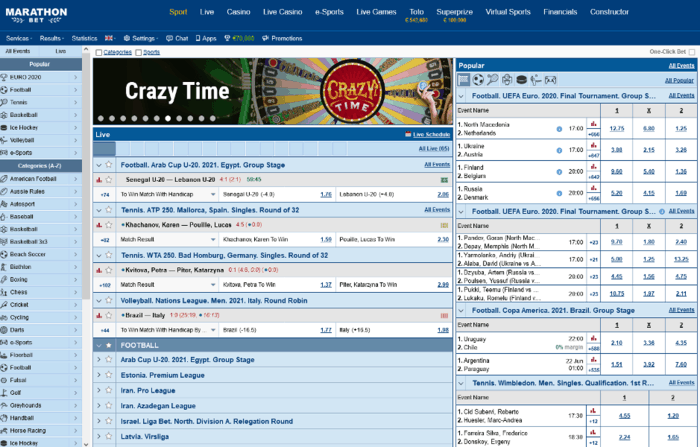Open statistics icon for Uruguay vs Chile
Screen dimensions: 700x447
(593, 338)
